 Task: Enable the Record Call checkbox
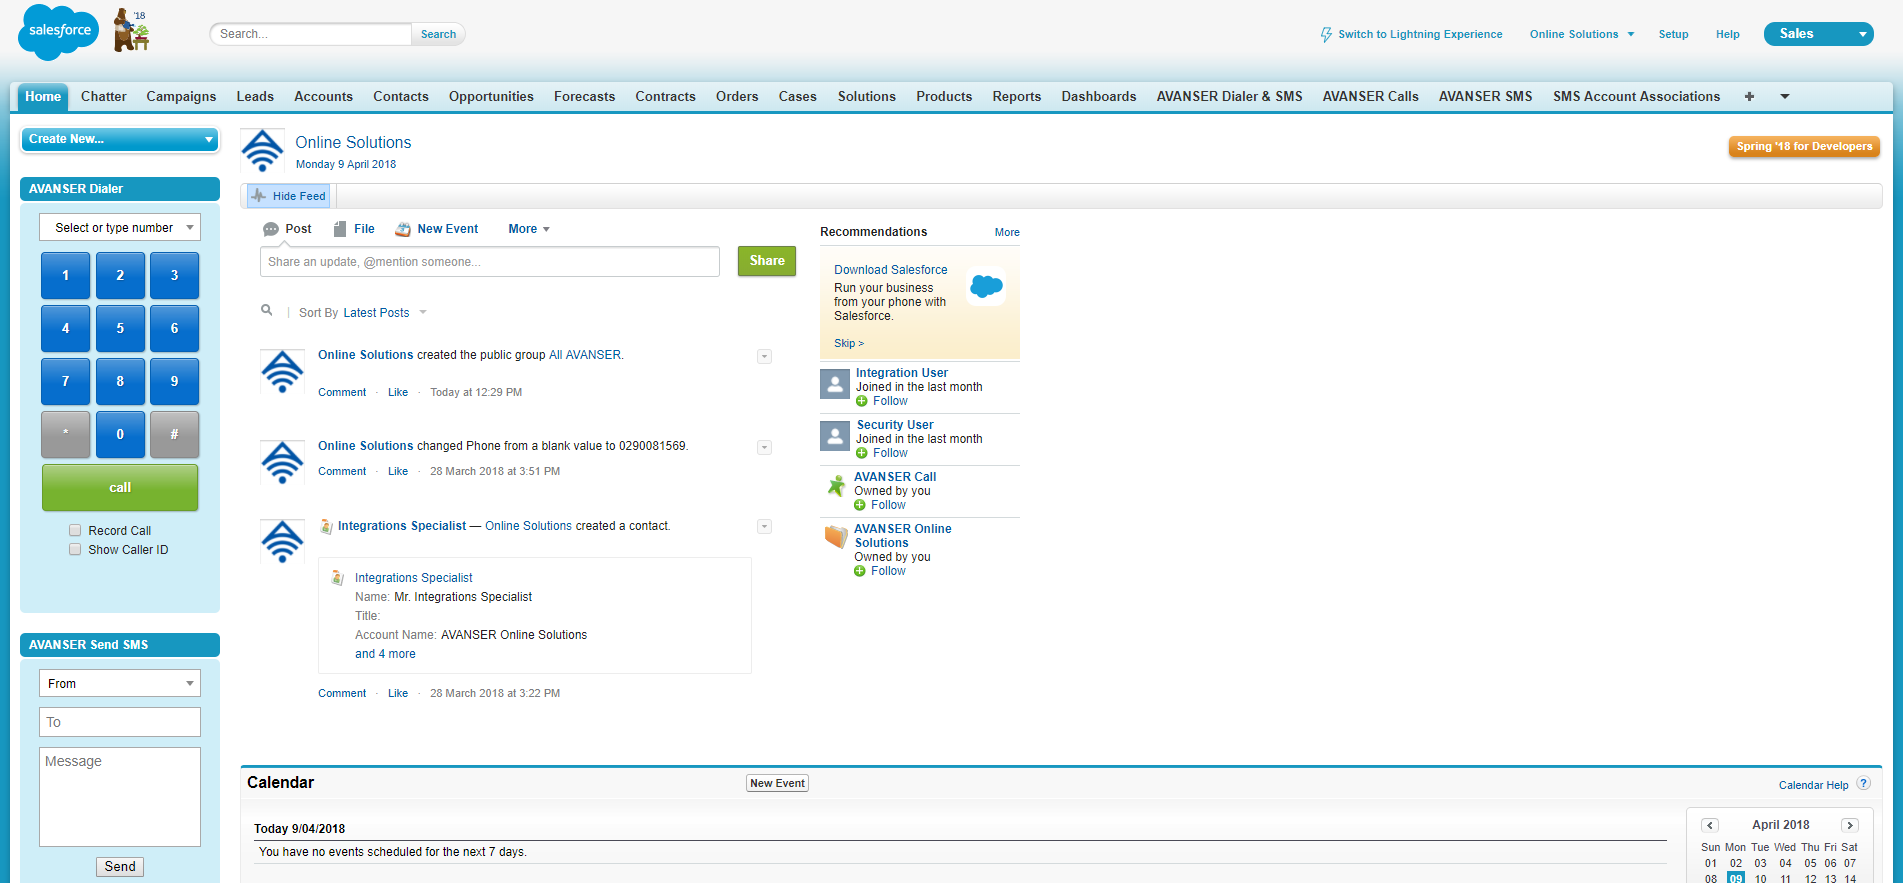tap(75, 530)
